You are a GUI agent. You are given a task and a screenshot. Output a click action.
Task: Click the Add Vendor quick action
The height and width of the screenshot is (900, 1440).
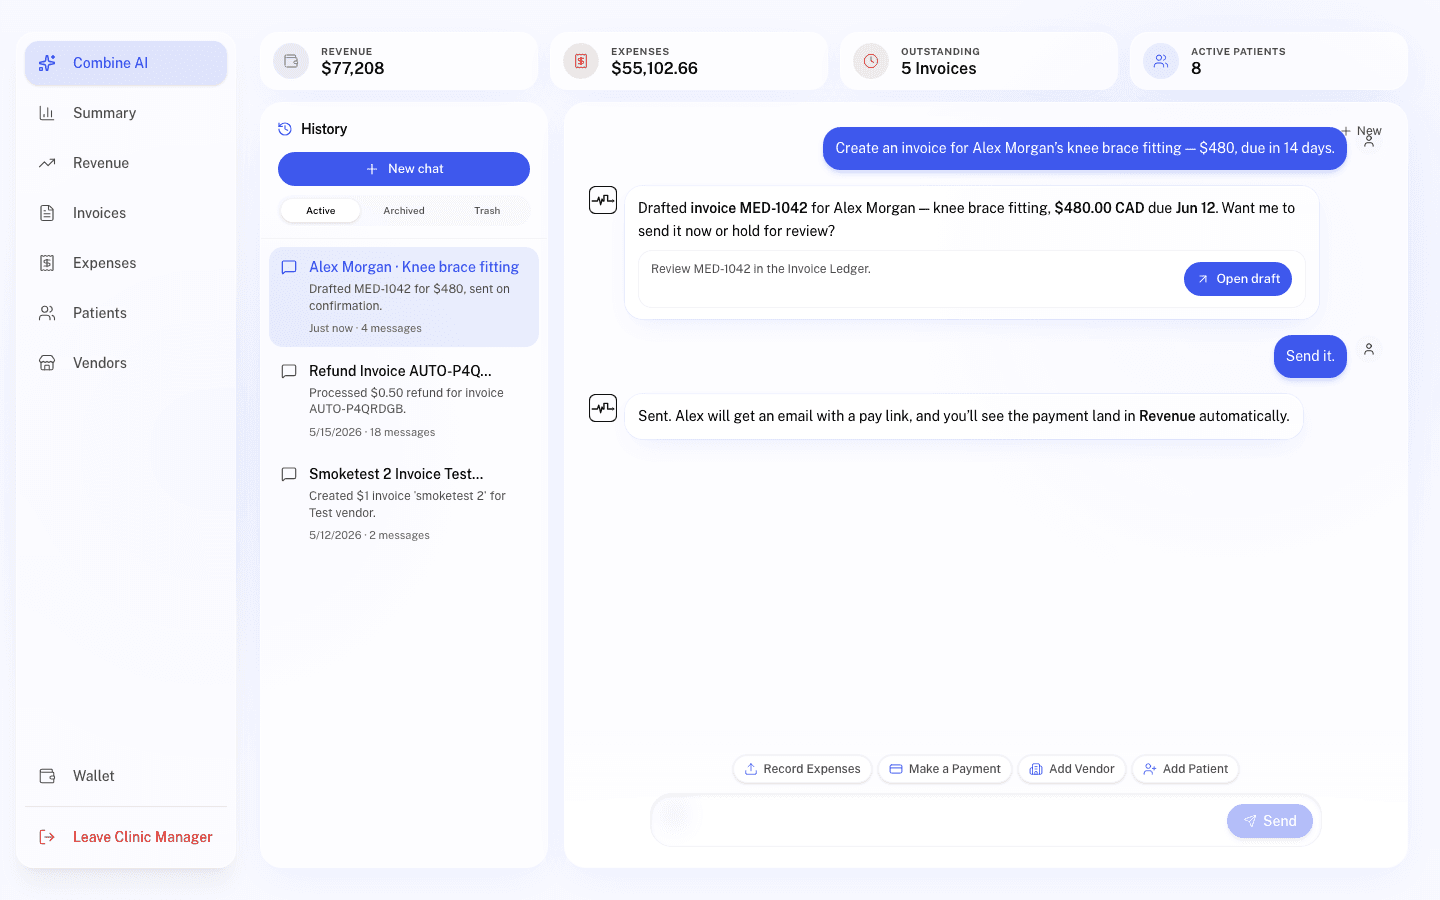(1072, 769)
